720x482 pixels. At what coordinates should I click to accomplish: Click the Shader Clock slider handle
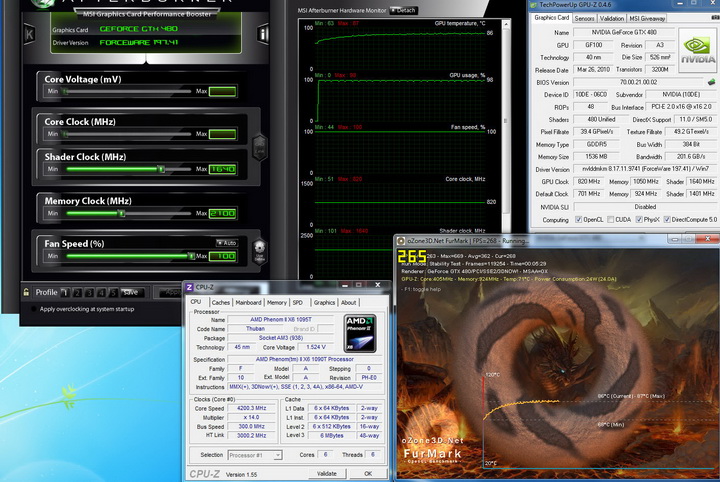point(161,169)
